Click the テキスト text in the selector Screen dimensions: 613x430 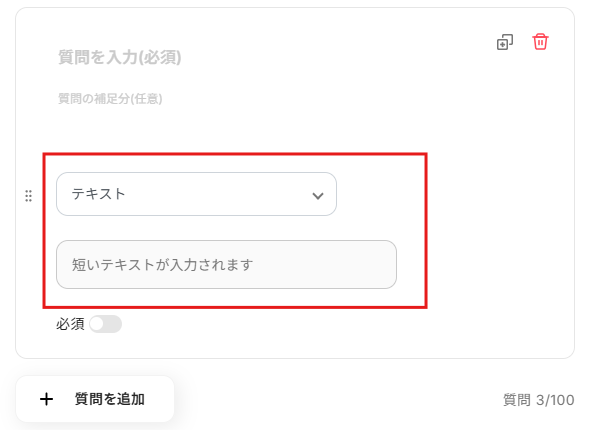click(98, 194)
